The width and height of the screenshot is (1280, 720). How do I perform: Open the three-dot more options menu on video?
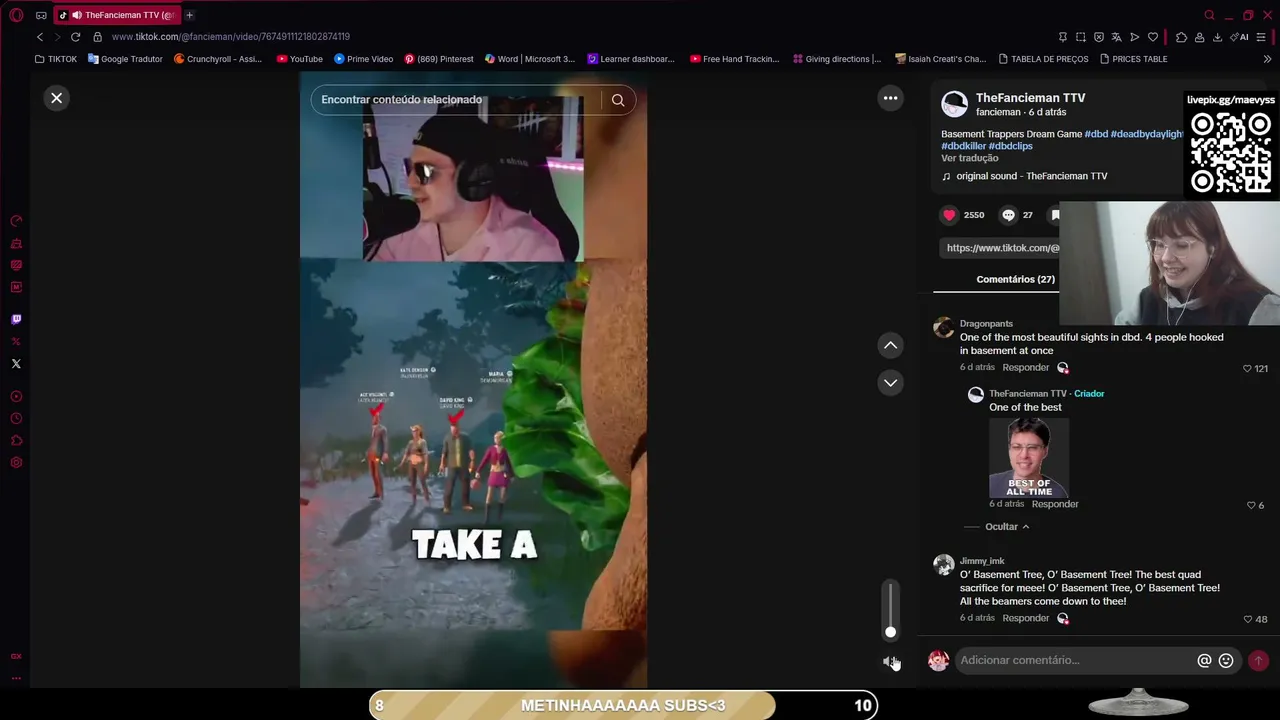[890, 98]
